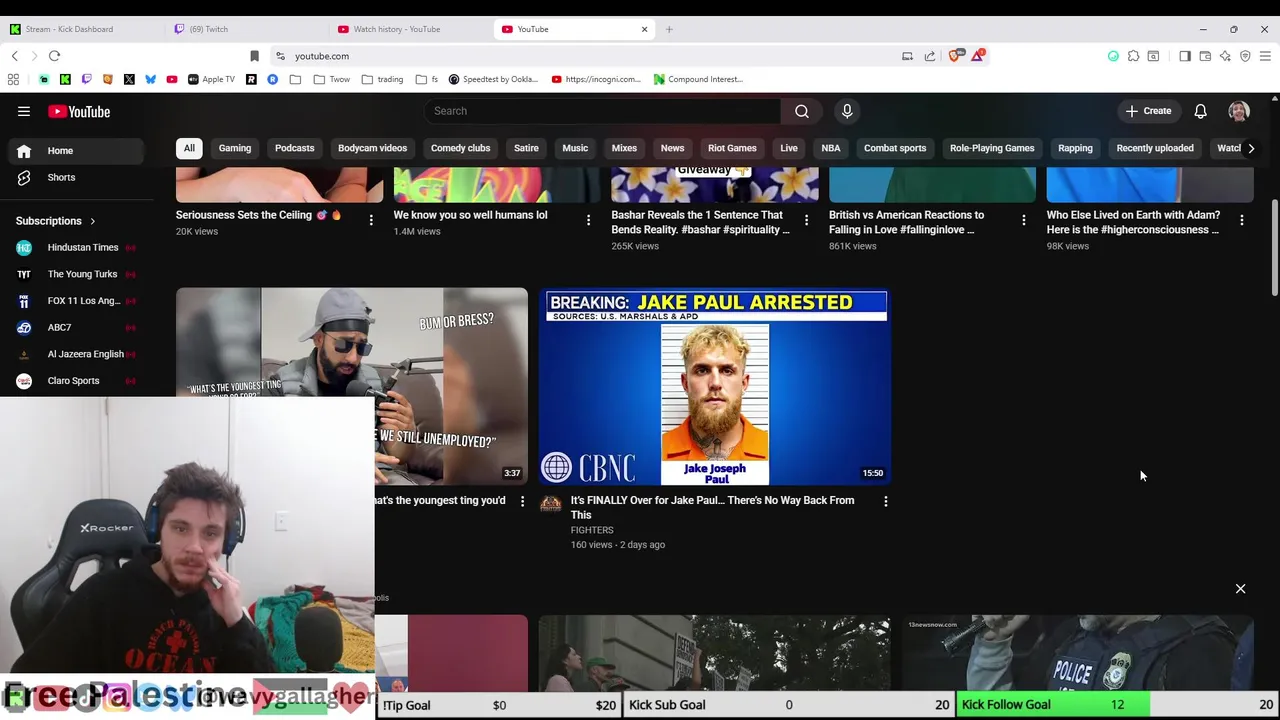The width and height of the screenshot is (1280, 720).
Task: Open options for Bashar Reveals short
Action: (806, 220)
